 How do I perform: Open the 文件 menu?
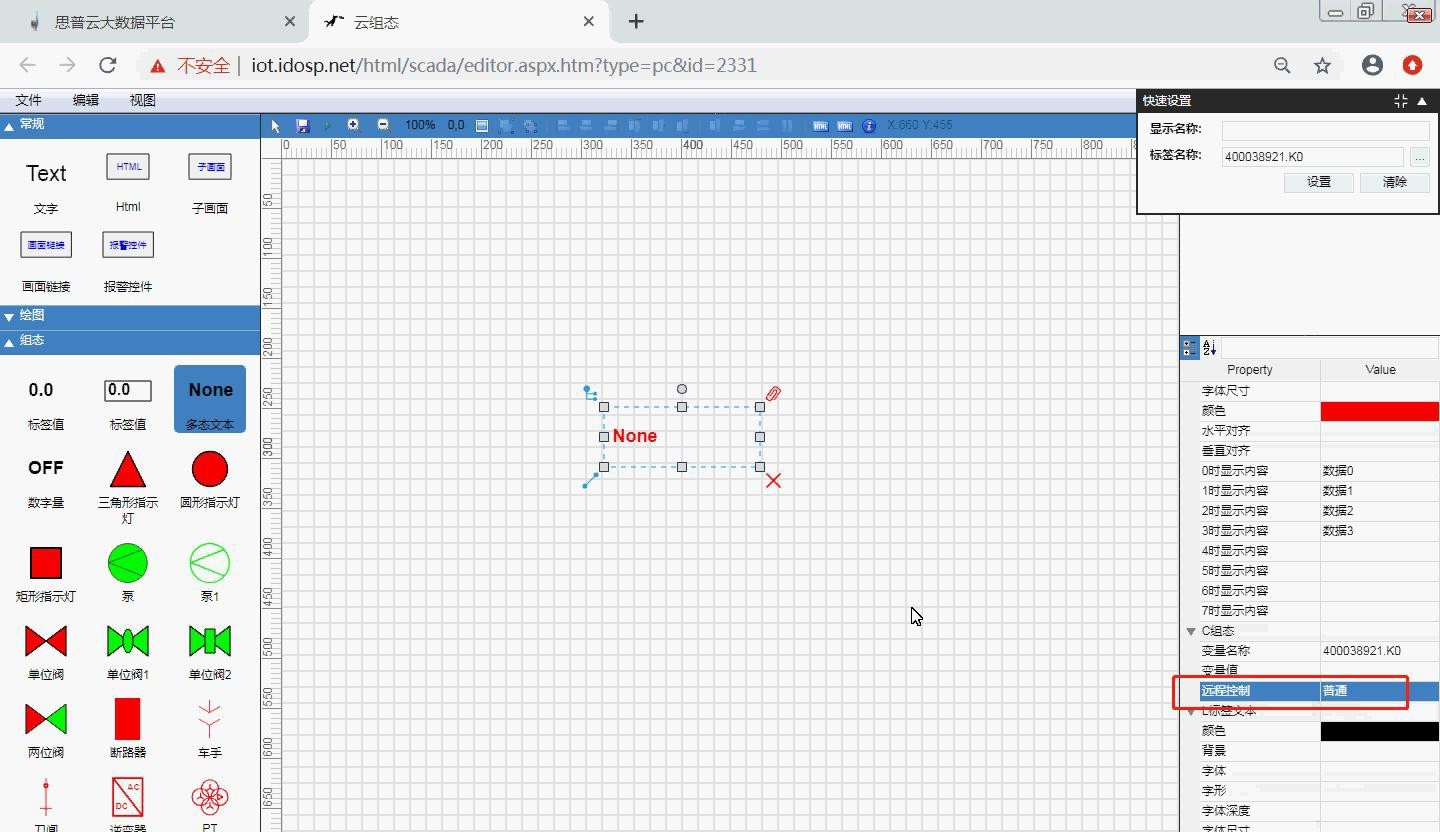(x=29, y=100)
